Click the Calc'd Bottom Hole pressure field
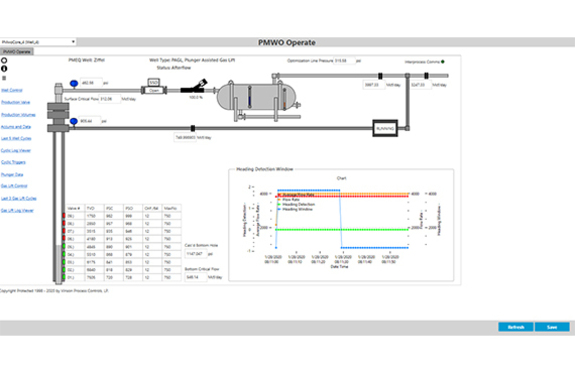The image size is (575, 373). (x=196, y=254)
